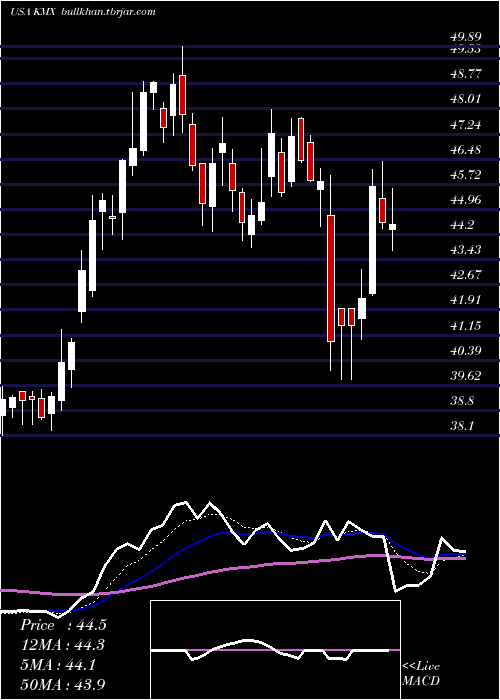Click the 44.2 price level label
Screen dimensions: 500x700
(463, 225)
